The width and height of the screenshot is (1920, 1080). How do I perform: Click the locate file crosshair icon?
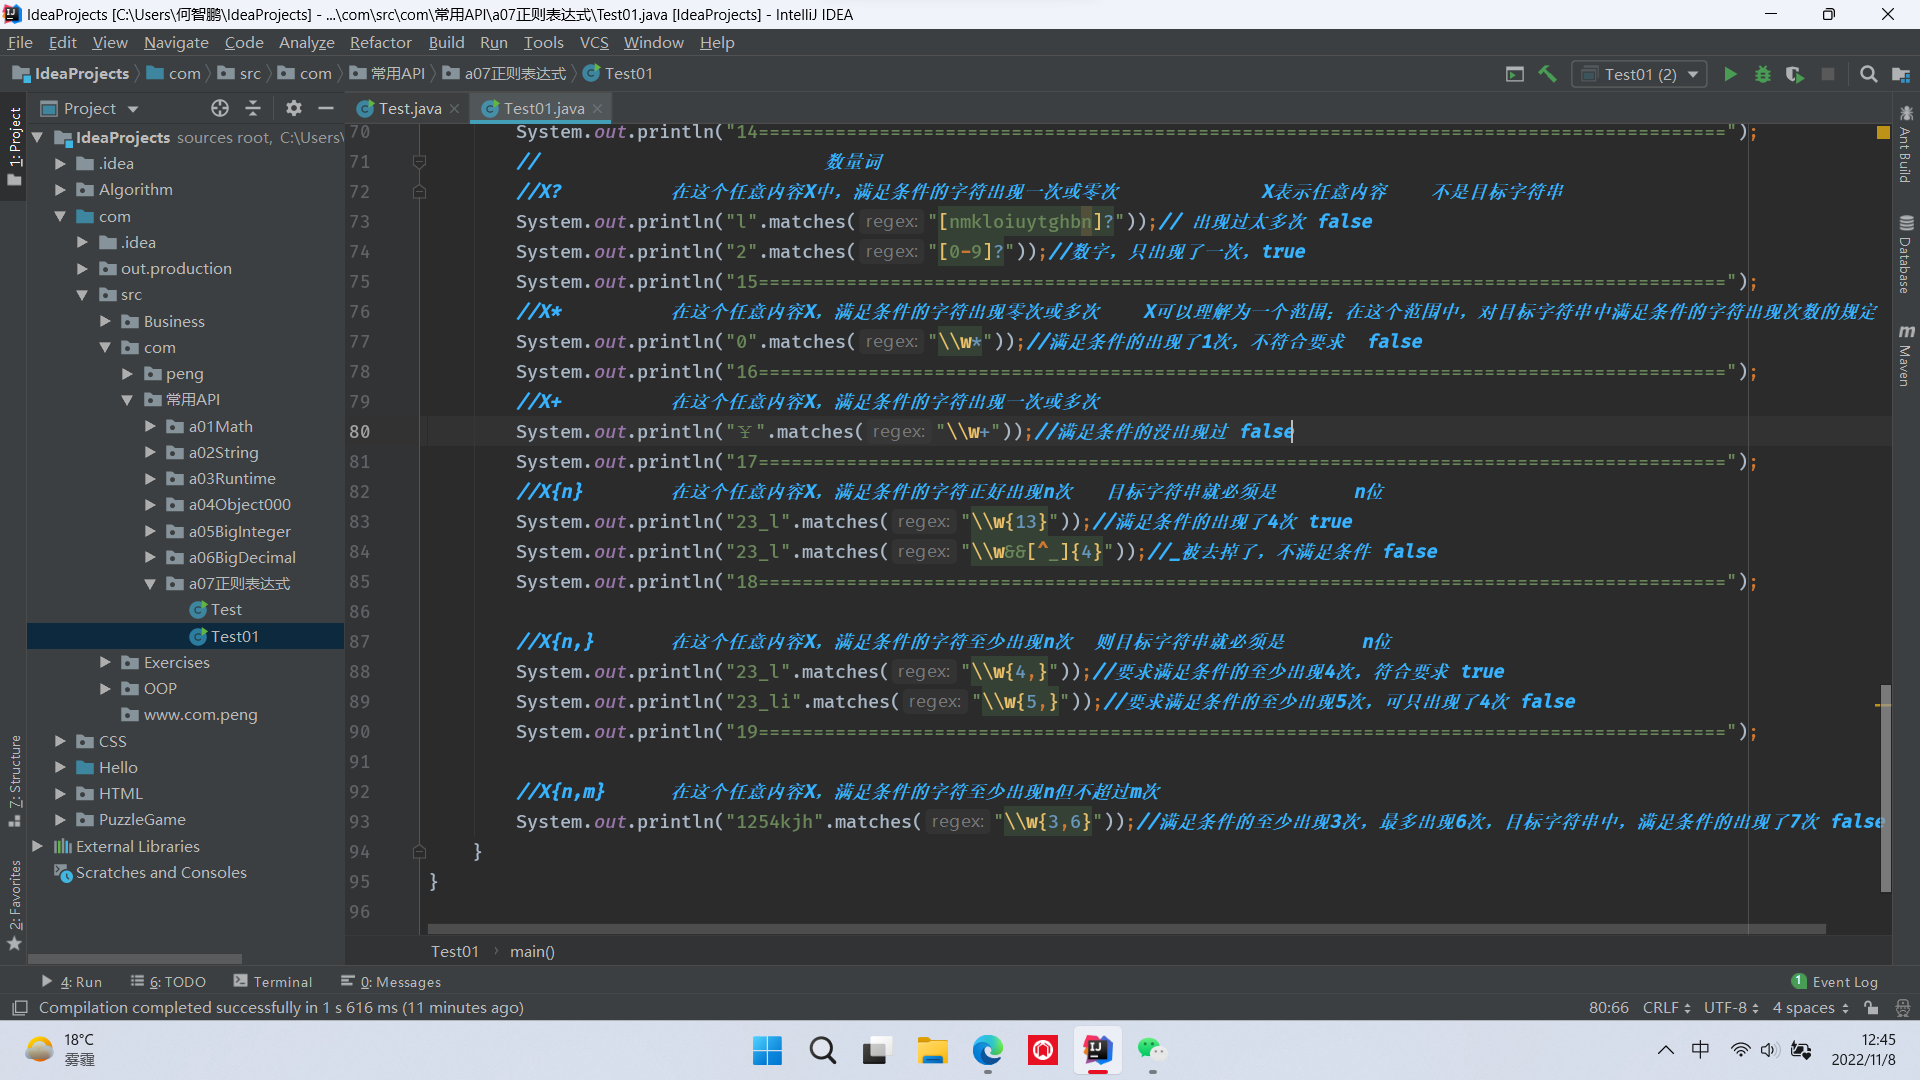click(x=220, y=108)
